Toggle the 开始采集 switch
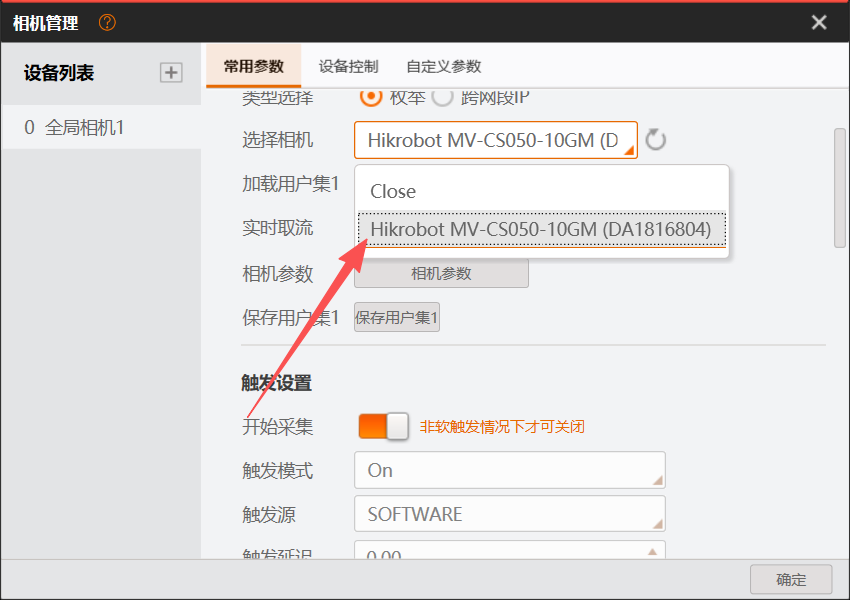This screenshot has width=850, height=600. pyautogui.click(x=384, y=426)
